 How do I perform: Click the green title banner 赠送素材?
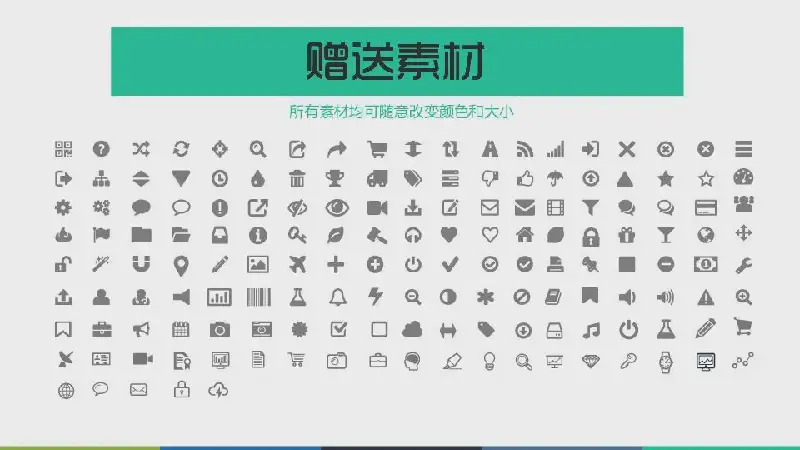pyautogui.click(x=397, y=61)
